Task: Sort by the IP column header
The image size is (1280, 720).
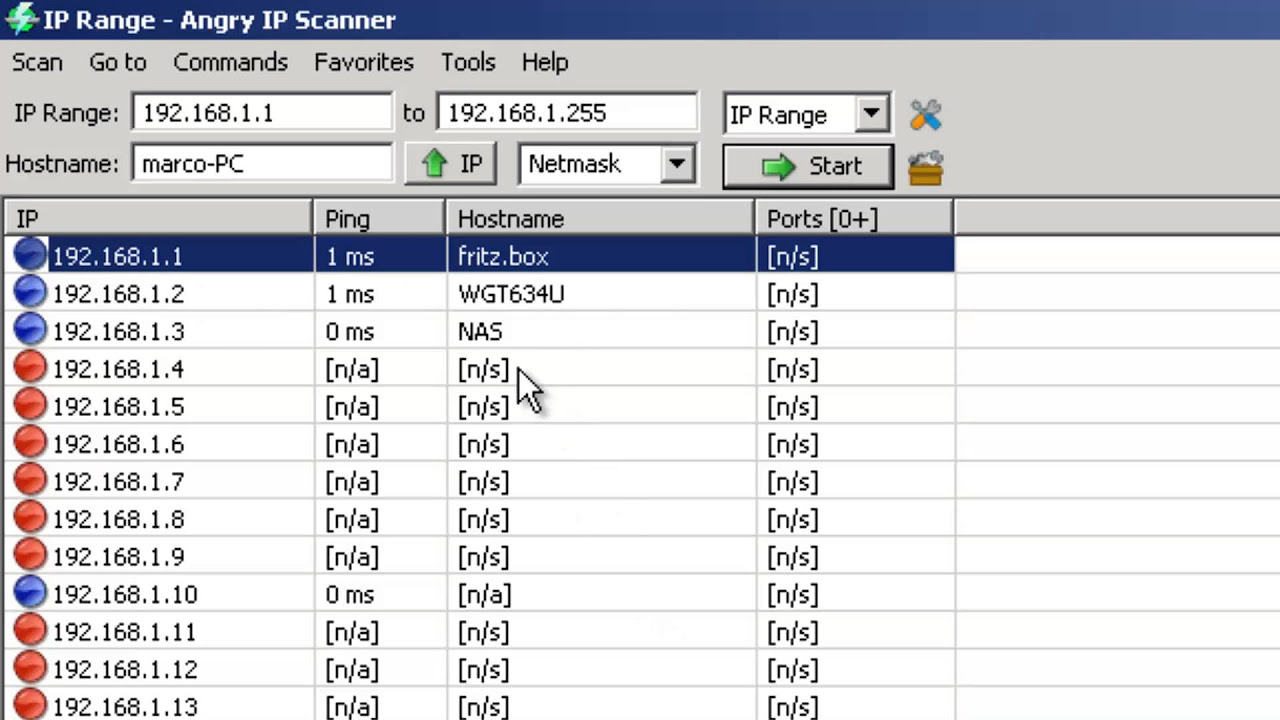Action: 158,219
